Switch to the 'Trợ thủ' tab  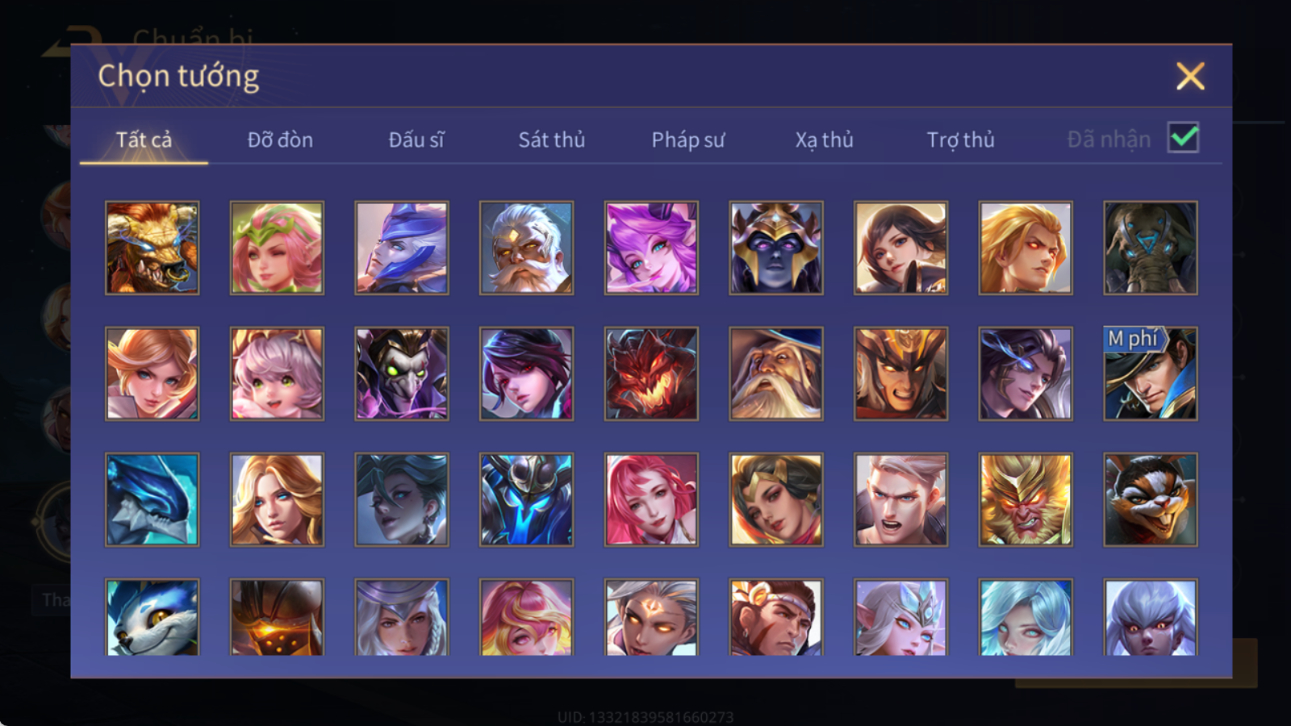[960, 140]
